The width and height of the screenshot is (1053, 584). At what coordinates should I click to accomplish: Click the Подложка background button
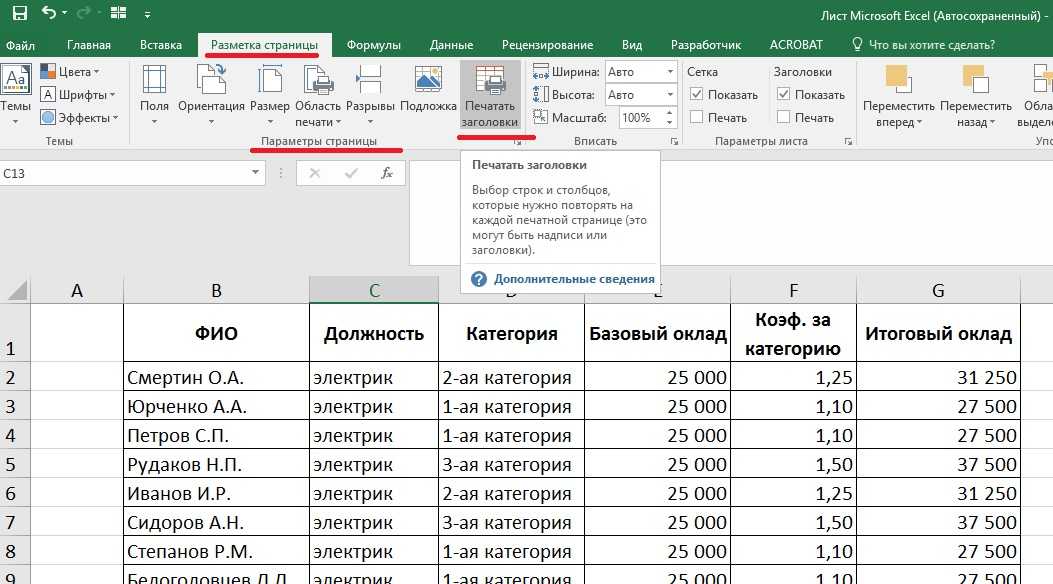pyautogui.click(x=428, y=89)
